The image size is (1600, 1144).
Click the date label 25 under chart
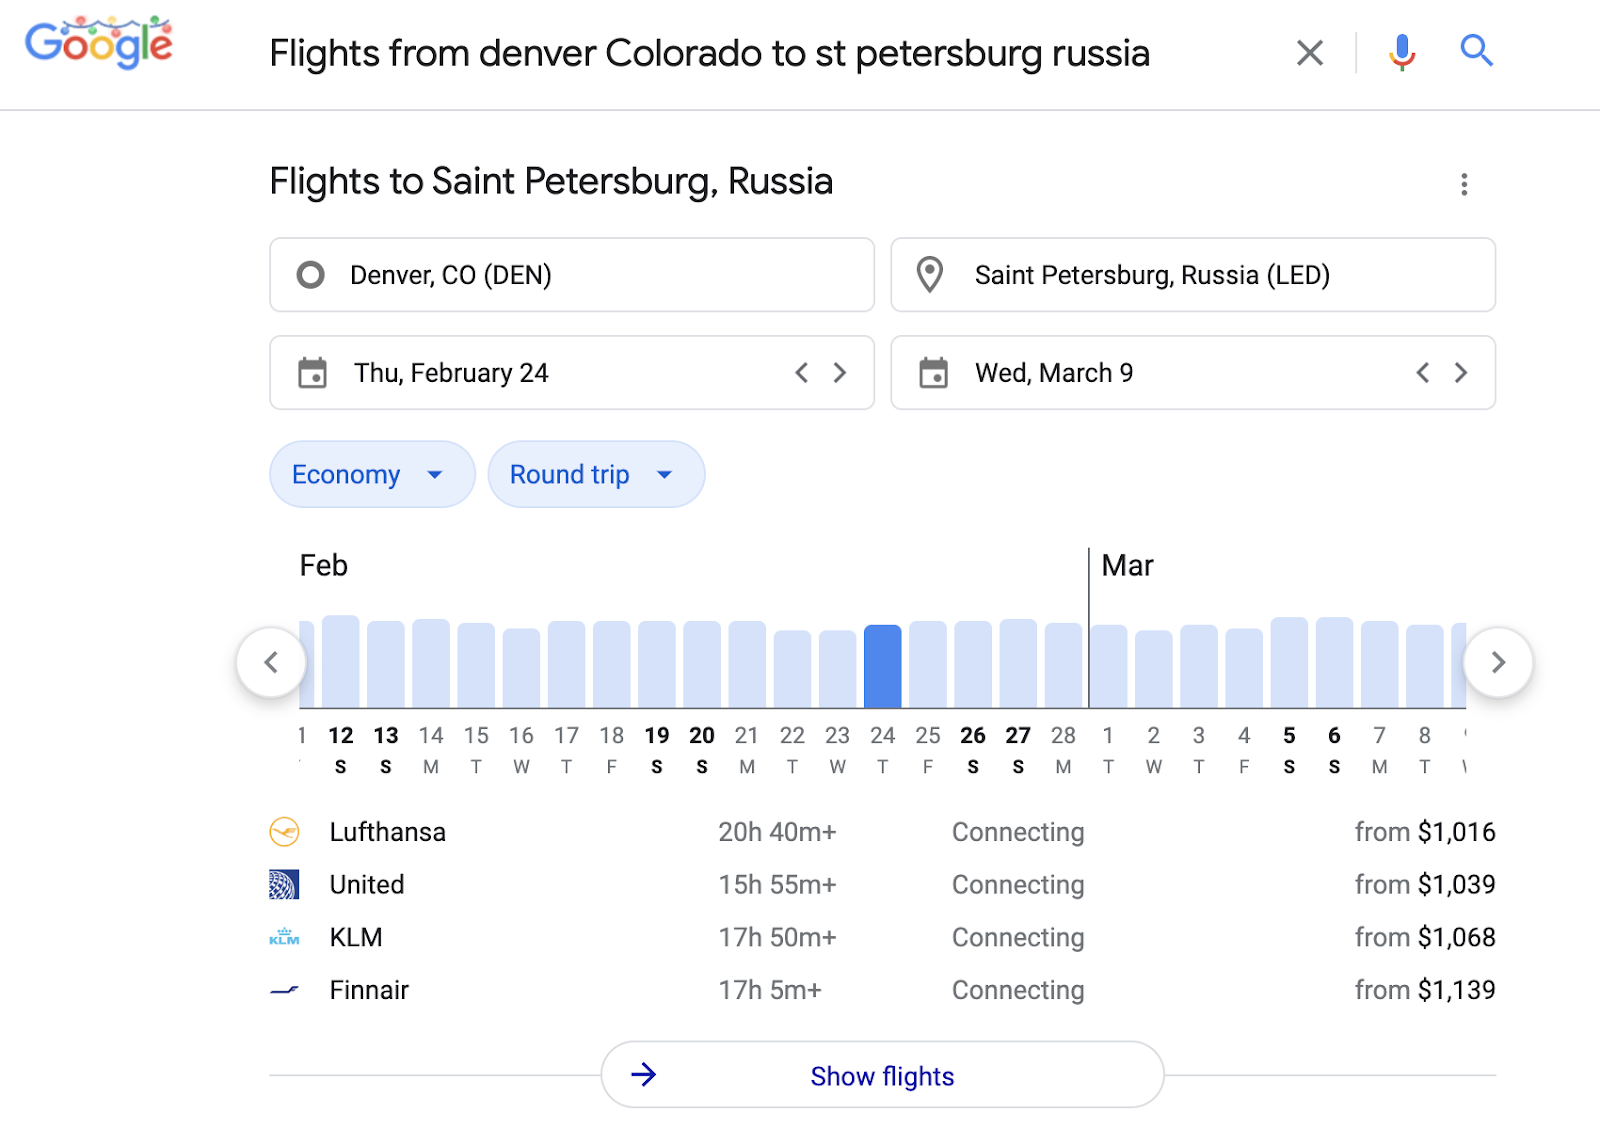[928, 736]
